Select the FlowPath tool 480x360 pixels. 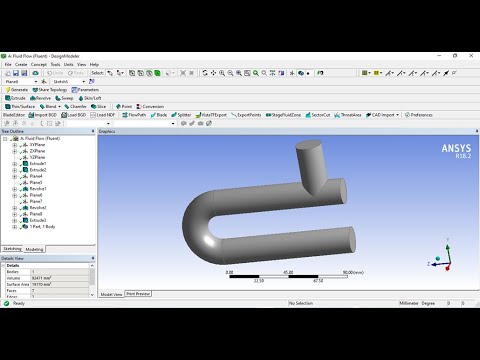134,115
